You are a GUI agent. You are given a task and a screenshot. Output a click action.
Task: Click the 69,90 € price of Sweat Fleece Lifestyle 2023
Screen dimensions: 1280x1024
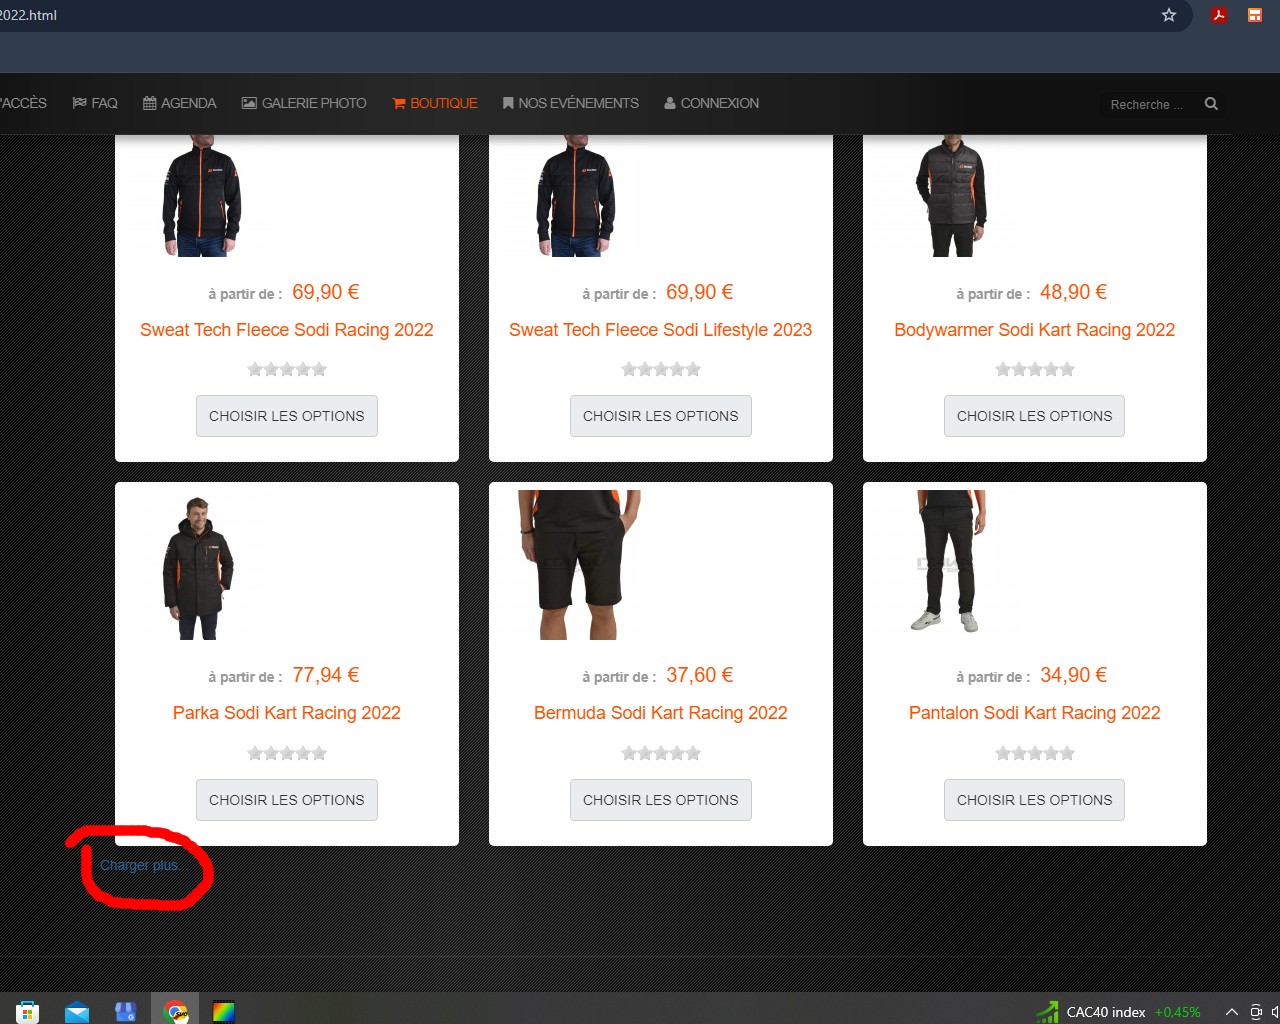[700, 292]
